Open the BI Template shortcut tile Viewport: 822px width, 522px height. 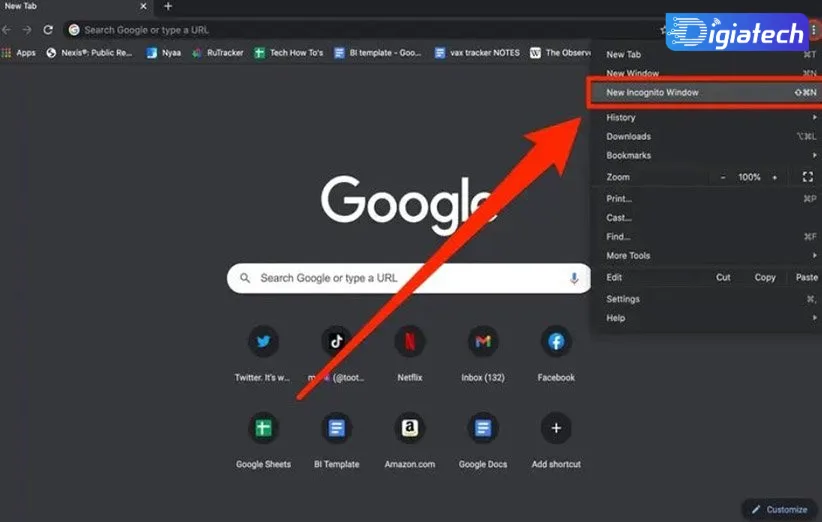coord(337,428)
